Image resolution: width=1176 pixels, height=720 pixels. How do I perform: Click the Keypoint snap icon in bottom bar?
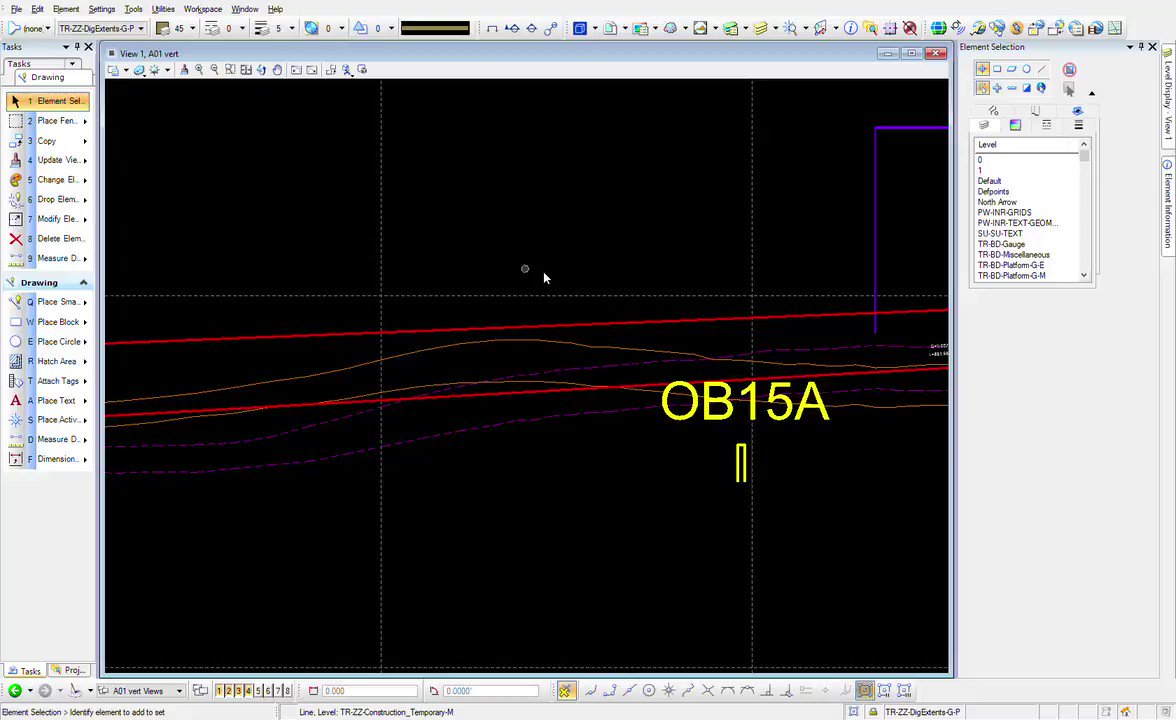tap(610, 691)
